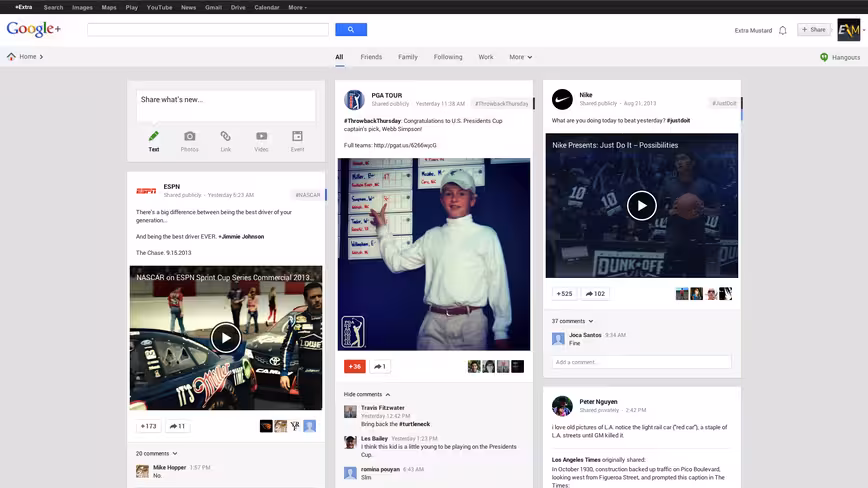The height and width of the screenshot is (488, 868).
Task: Open ESPN profile logo
Action: click(x=146, y=191)
